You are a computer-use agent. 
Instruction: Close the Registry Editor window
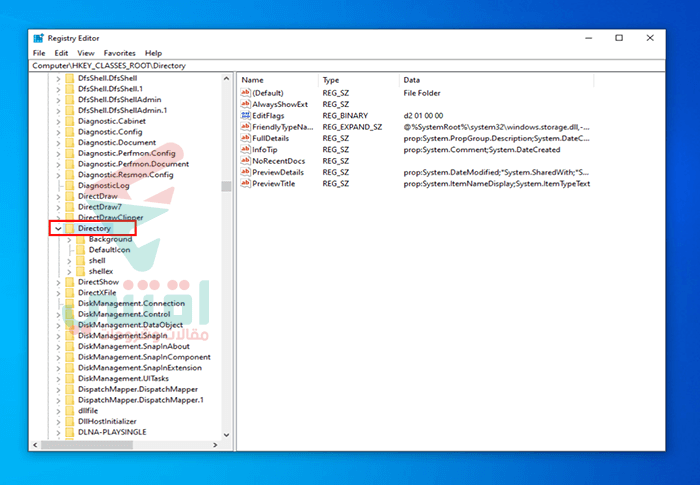[x=650, y=38]
